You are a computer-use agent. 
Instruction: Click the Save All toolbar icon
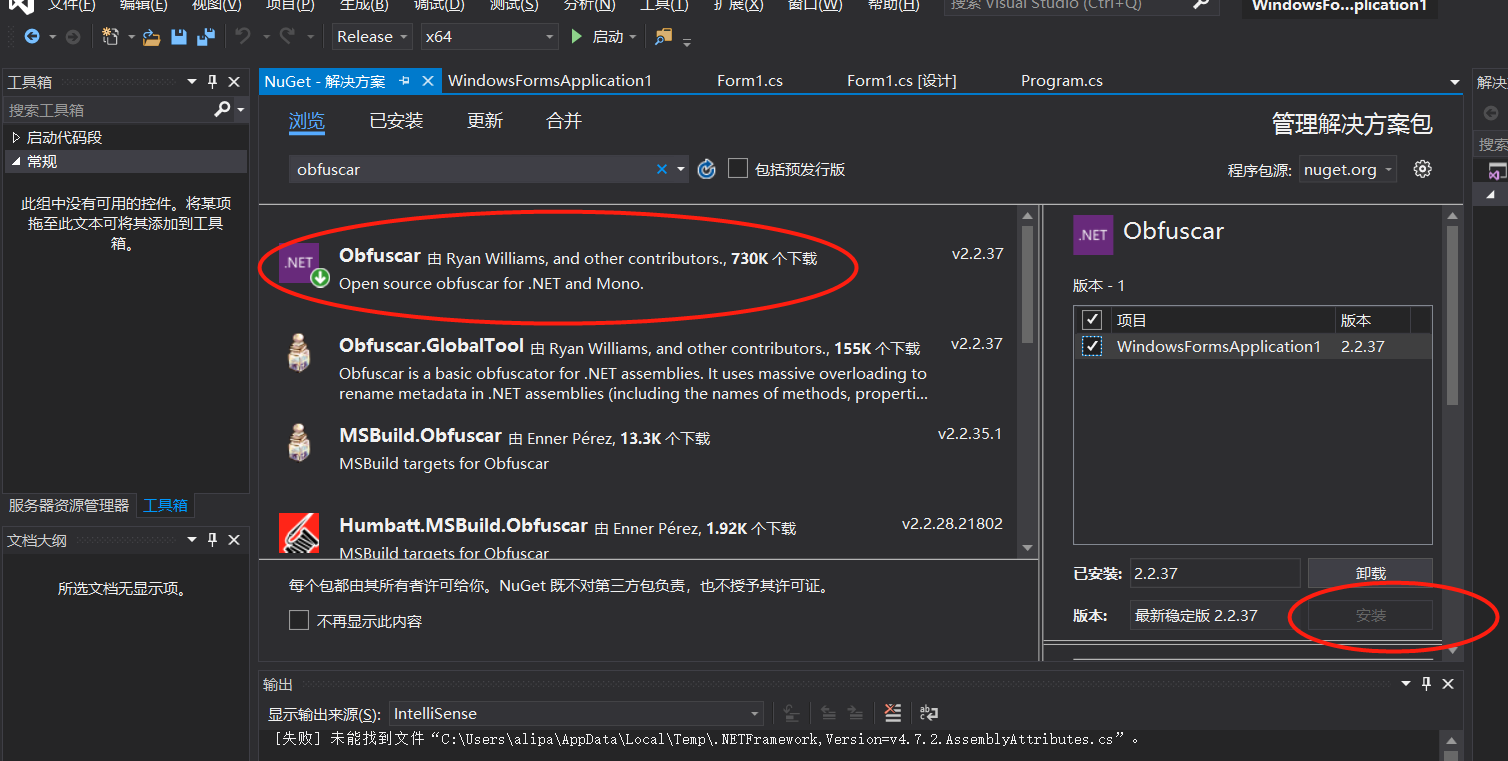point(206,37)
